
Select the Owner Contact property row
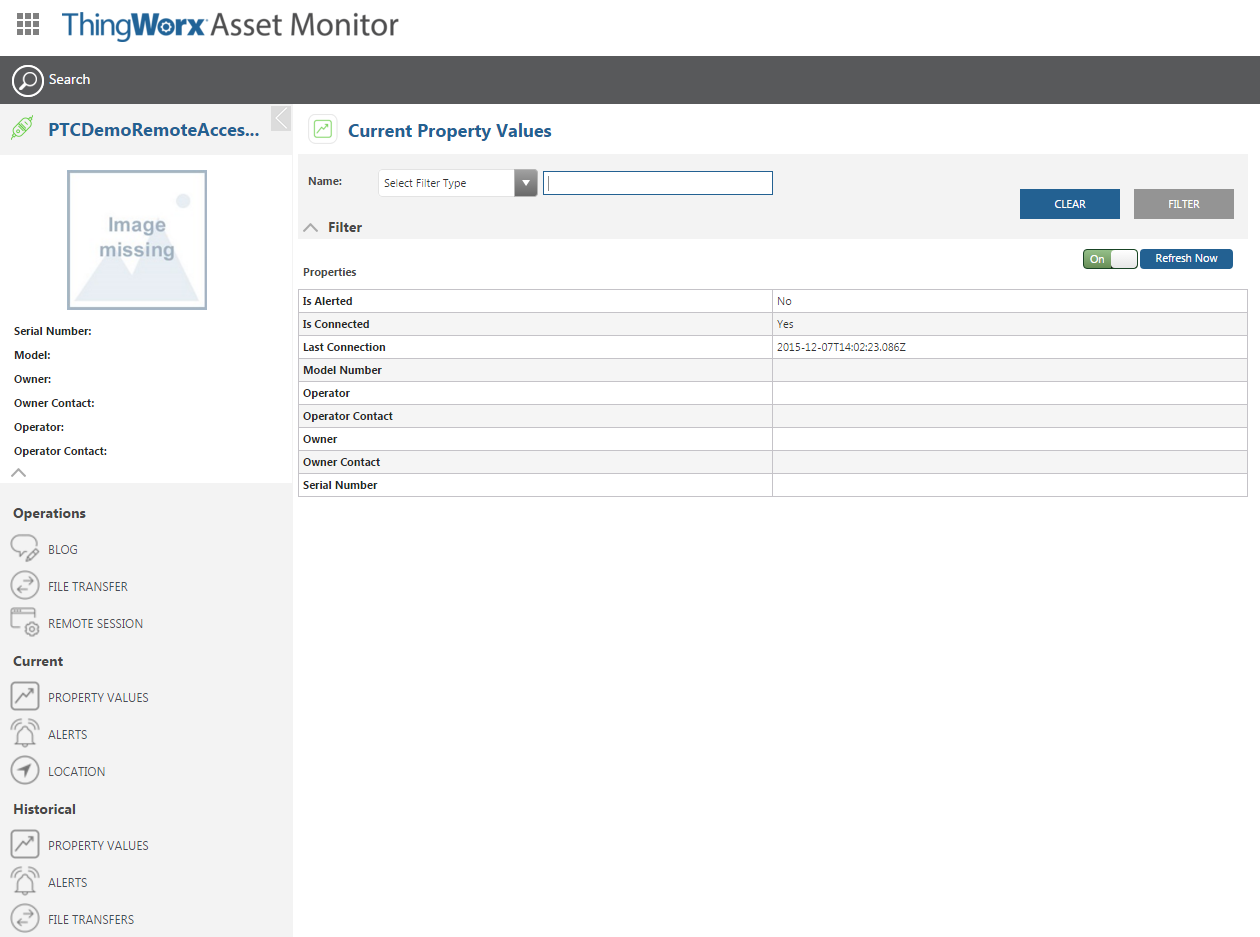(773, 462)
